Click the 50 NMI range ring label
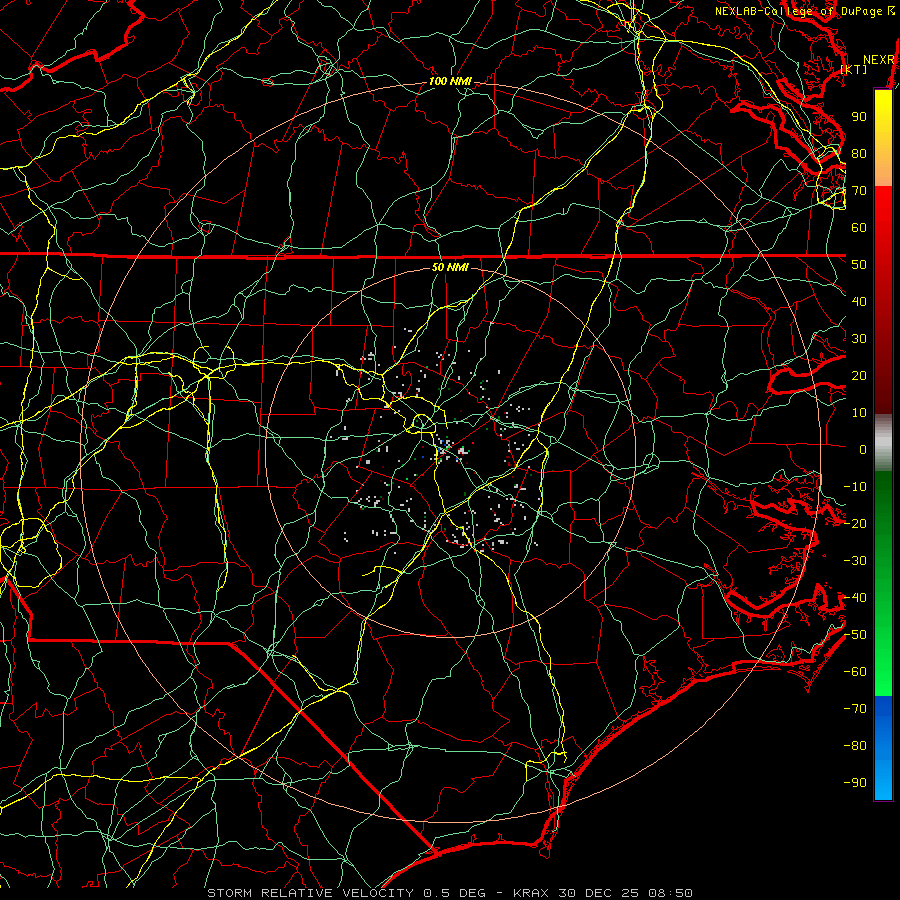900x900 pixels. (450, 267)
